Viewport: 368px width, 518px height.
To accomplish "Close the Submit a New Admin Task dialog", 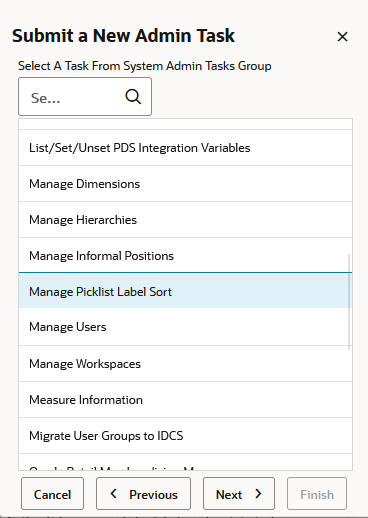I will (342, 36).
